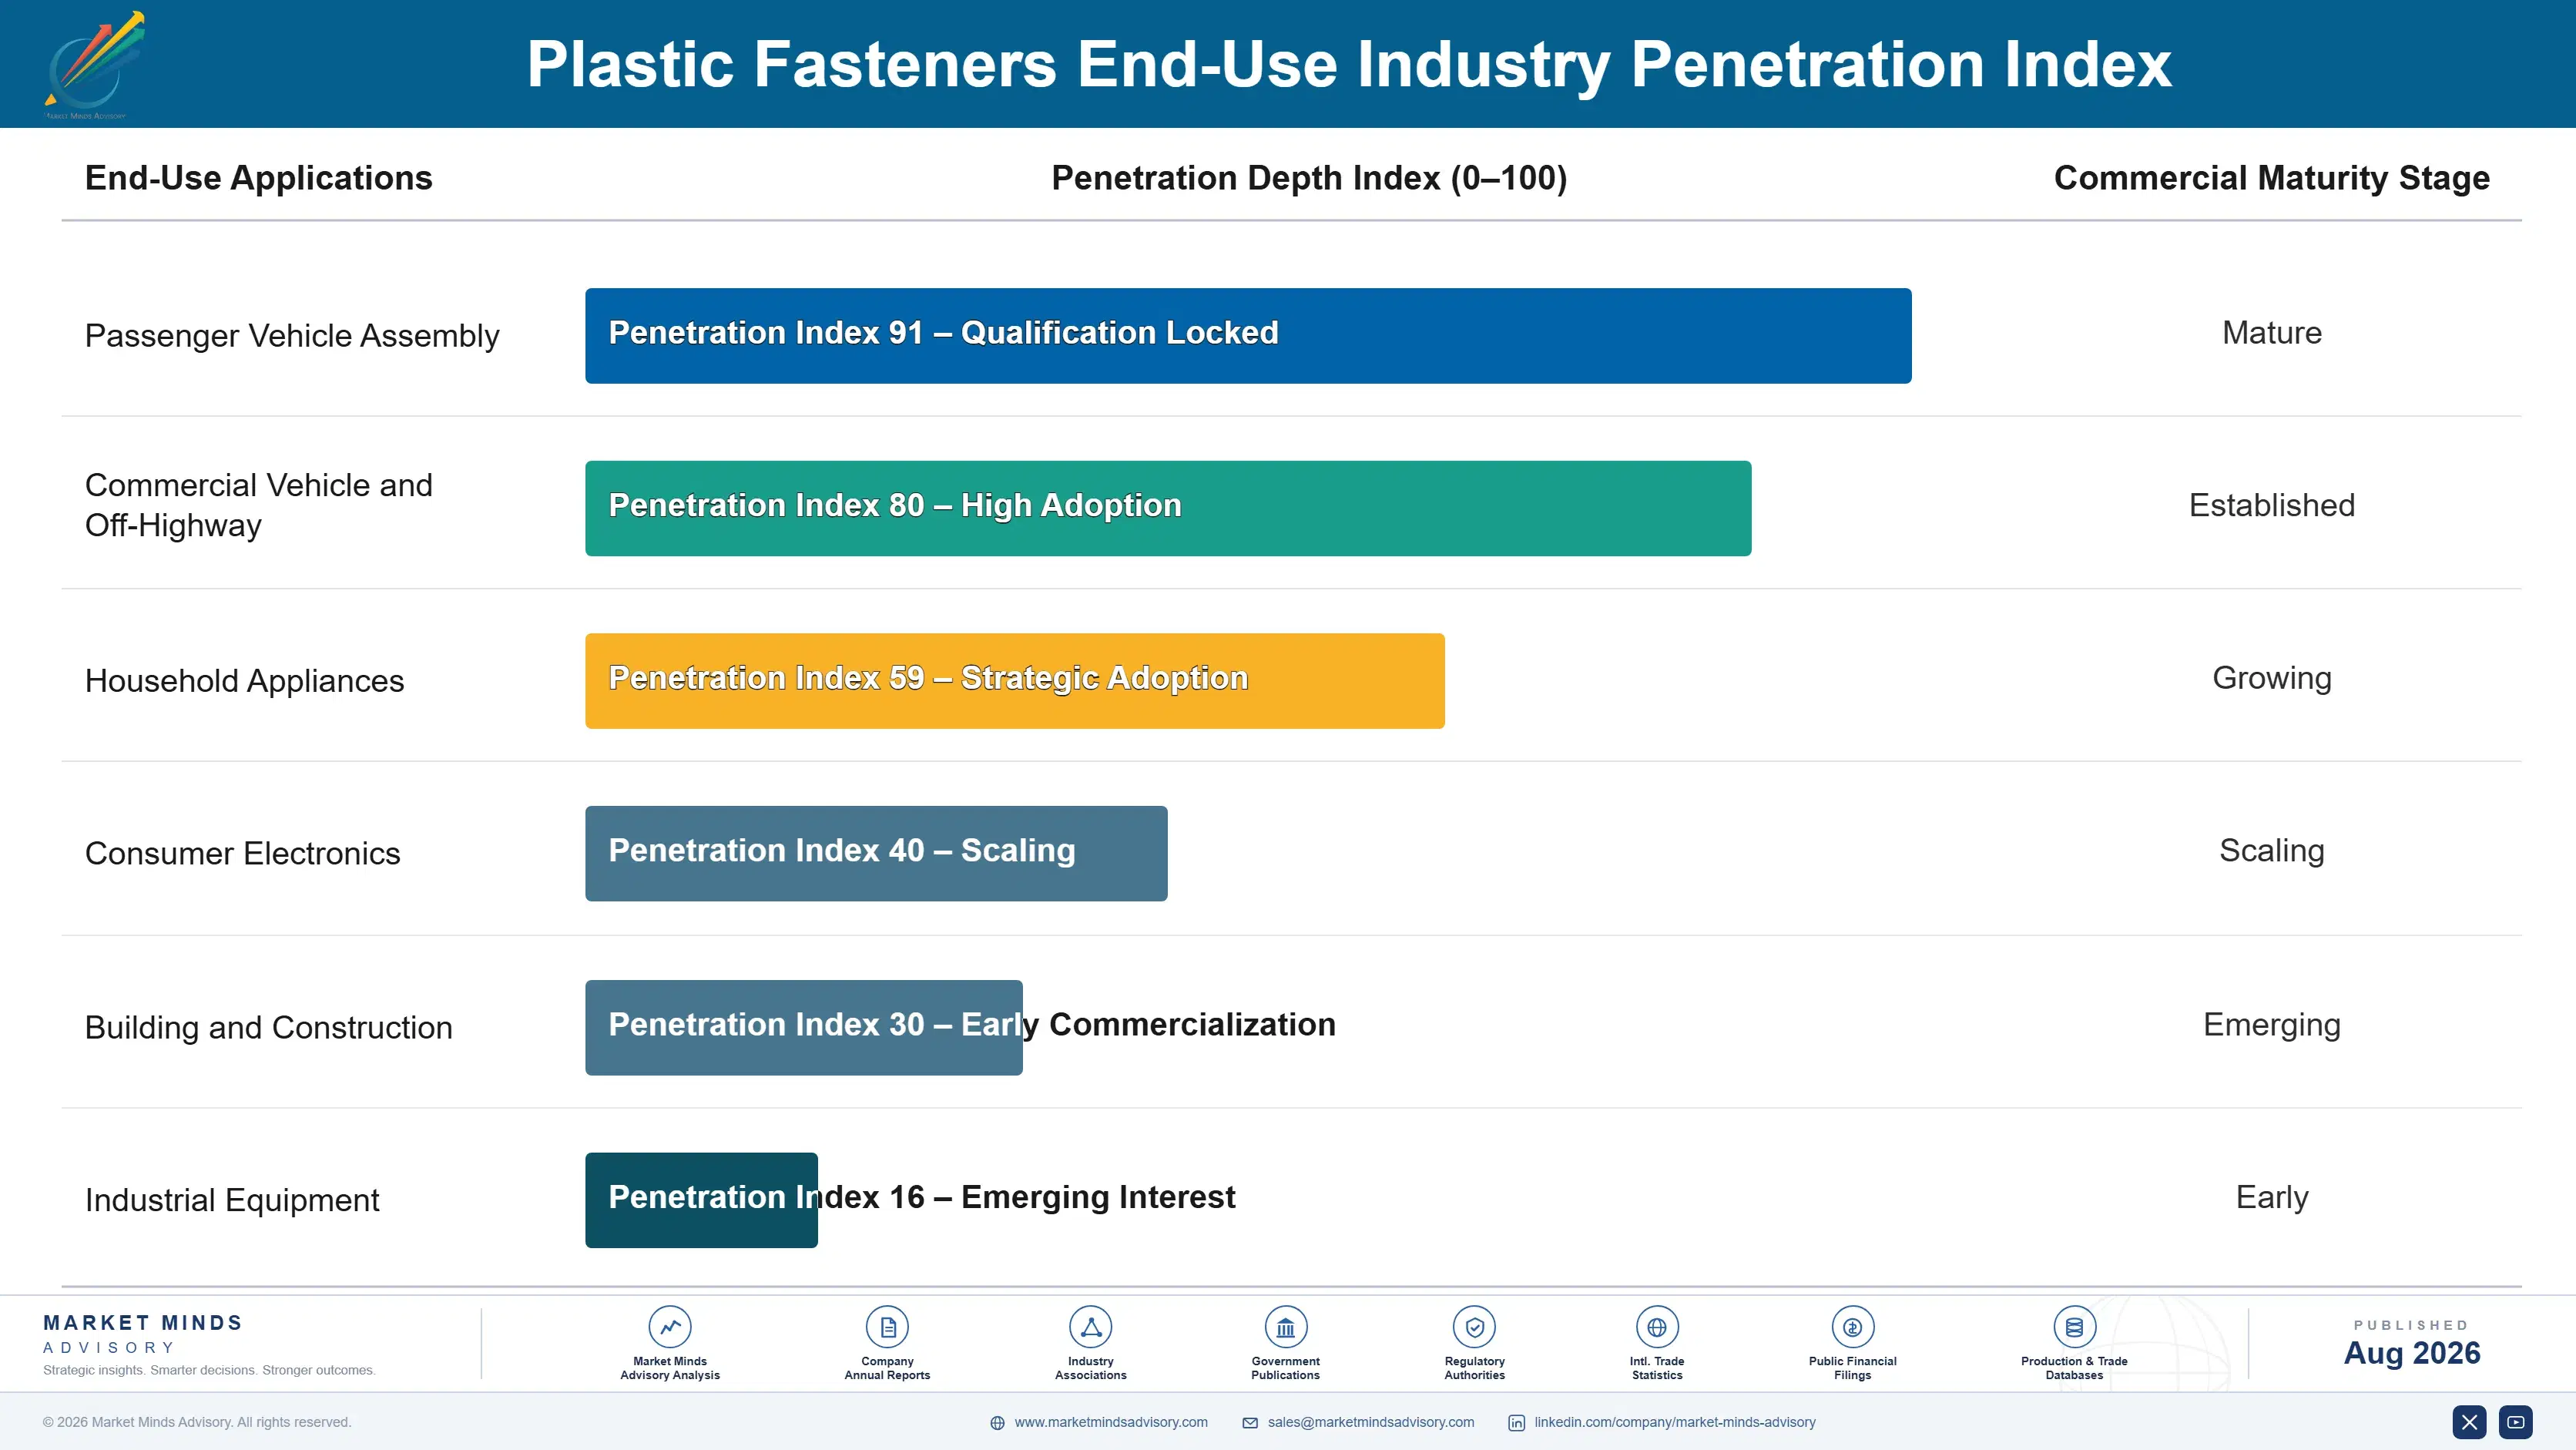Click the copyright notice text
Screen dimensions: 2576x1450
(x=197, y=1422)
